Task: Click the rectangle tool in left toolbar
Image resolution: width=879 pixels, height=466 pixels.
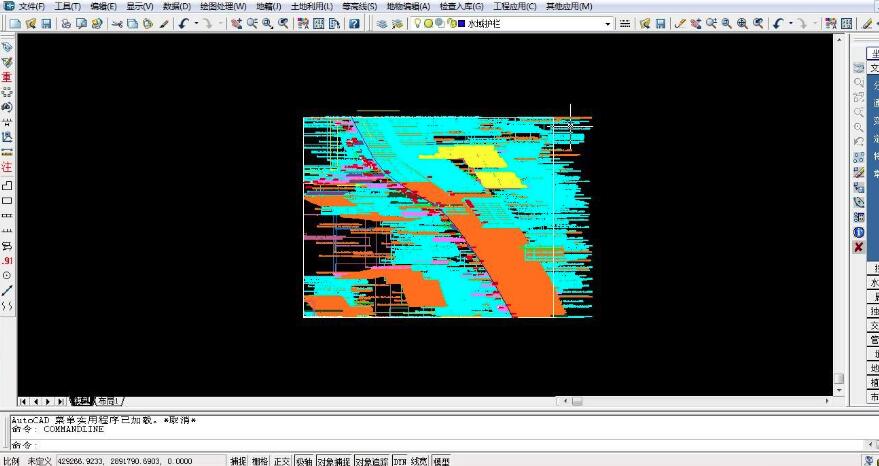Action: point(7,200)
